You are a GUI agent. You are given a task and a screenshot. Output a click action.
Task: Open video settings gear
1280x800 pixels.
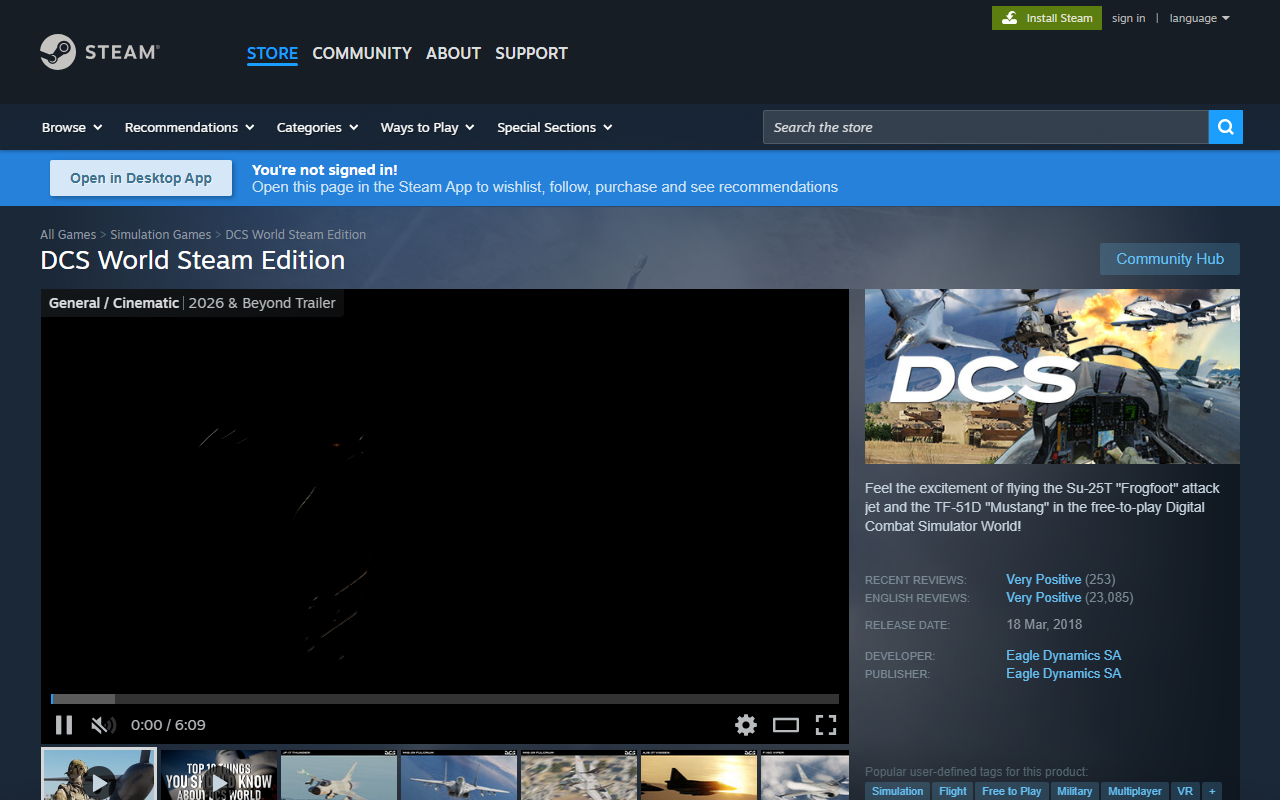pyautogui.click(x=746, y=725)
